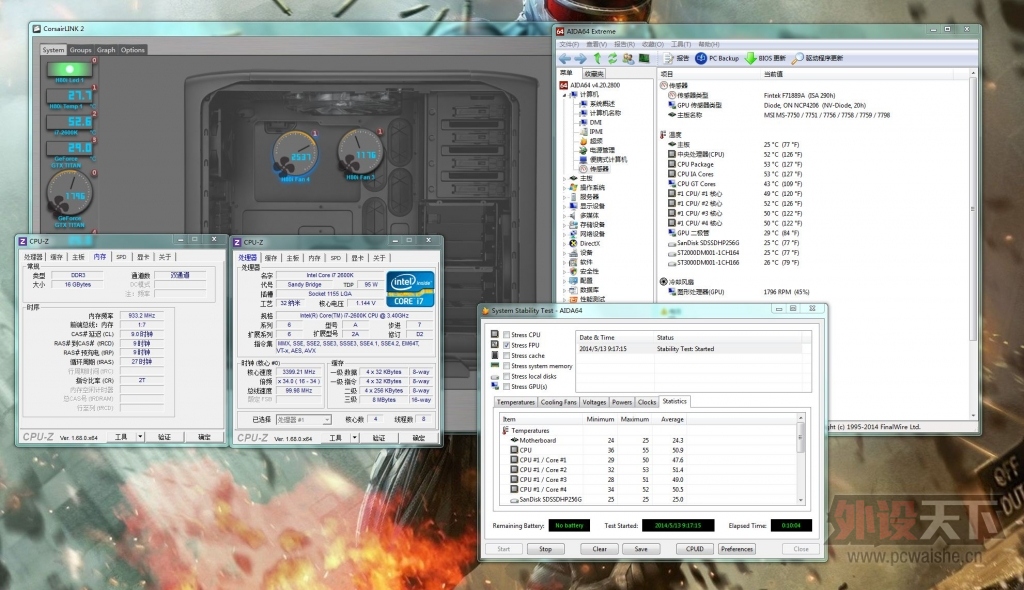Expand the 存储设备 node in AIDA64 tree

point(565,225)
